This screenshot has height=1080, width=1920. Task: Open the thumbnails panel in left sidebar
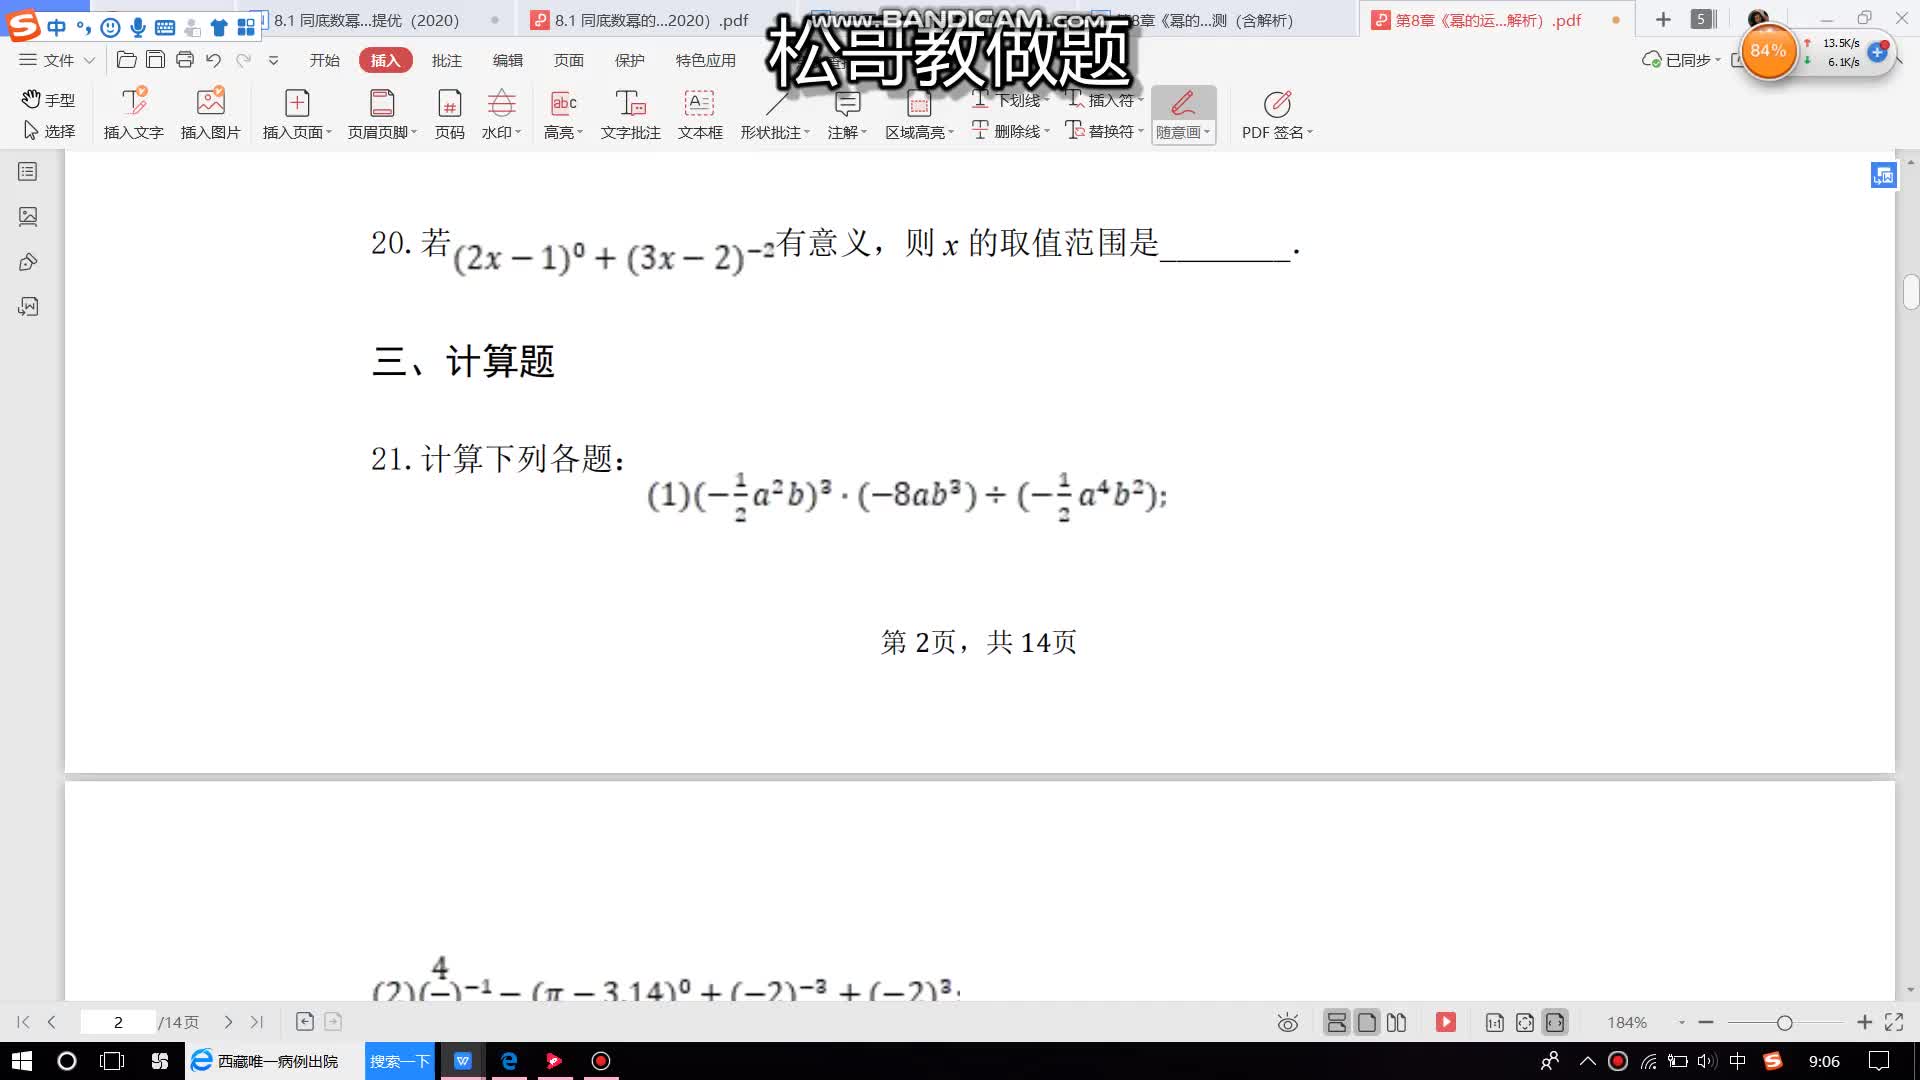[28, 216]
